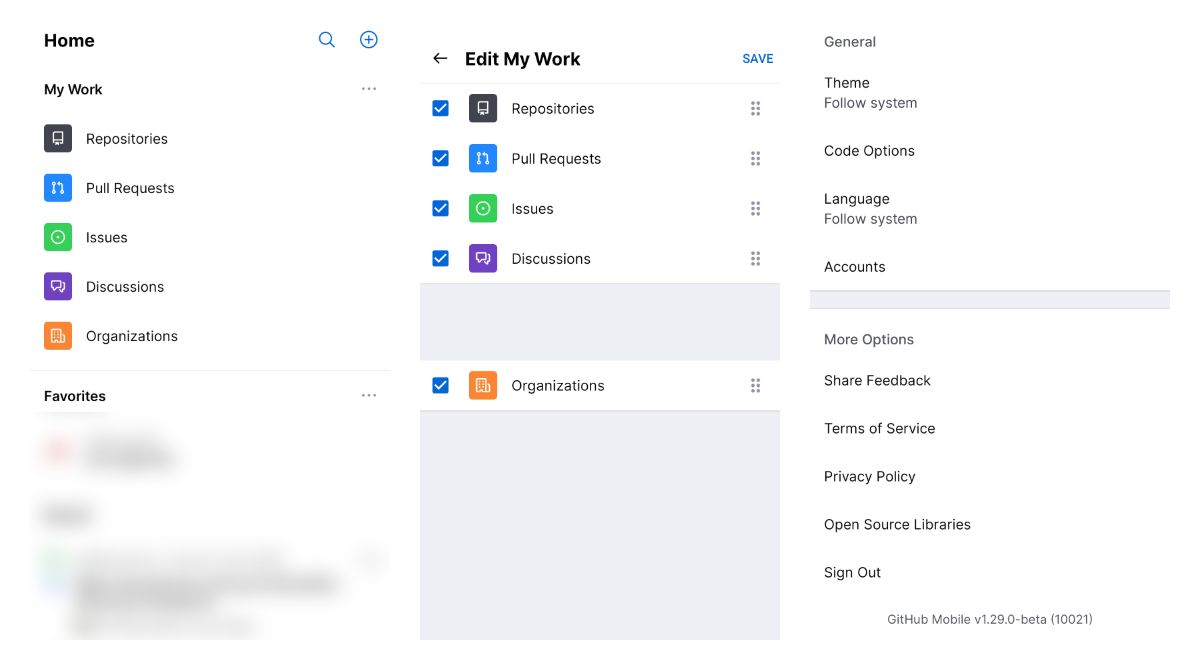This screenshot has height=670, width=1200.
Task: Click the GitHub Mobile version text
Action: pos(990,620)
